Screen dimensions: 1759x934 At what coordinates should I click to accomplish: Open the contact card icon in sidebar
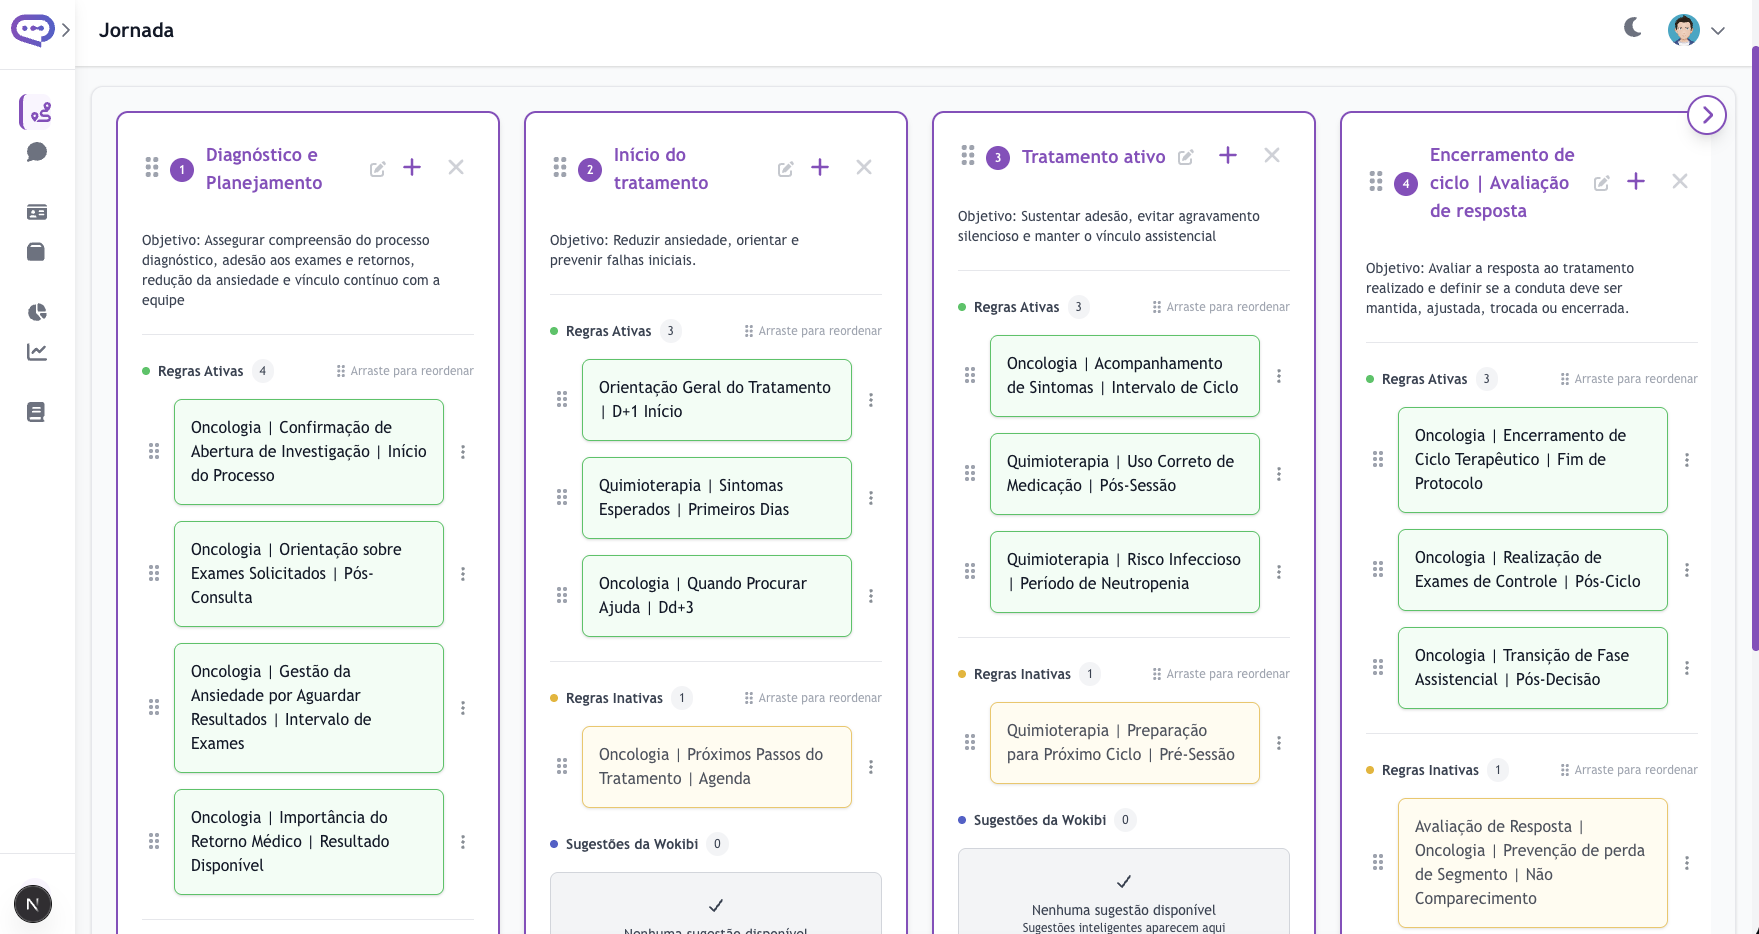click(x=37, y=212)
